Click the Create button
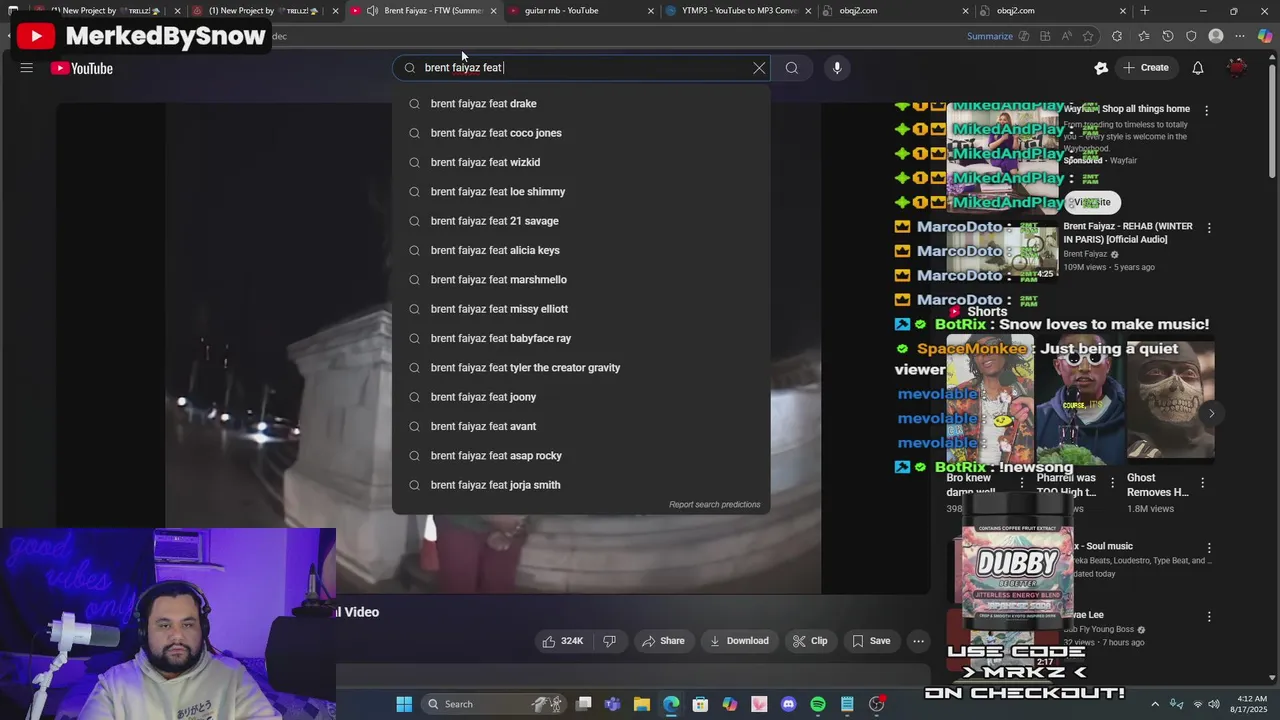The height and width of the screenshot is (720, 1280). [x=1146, y=68]
